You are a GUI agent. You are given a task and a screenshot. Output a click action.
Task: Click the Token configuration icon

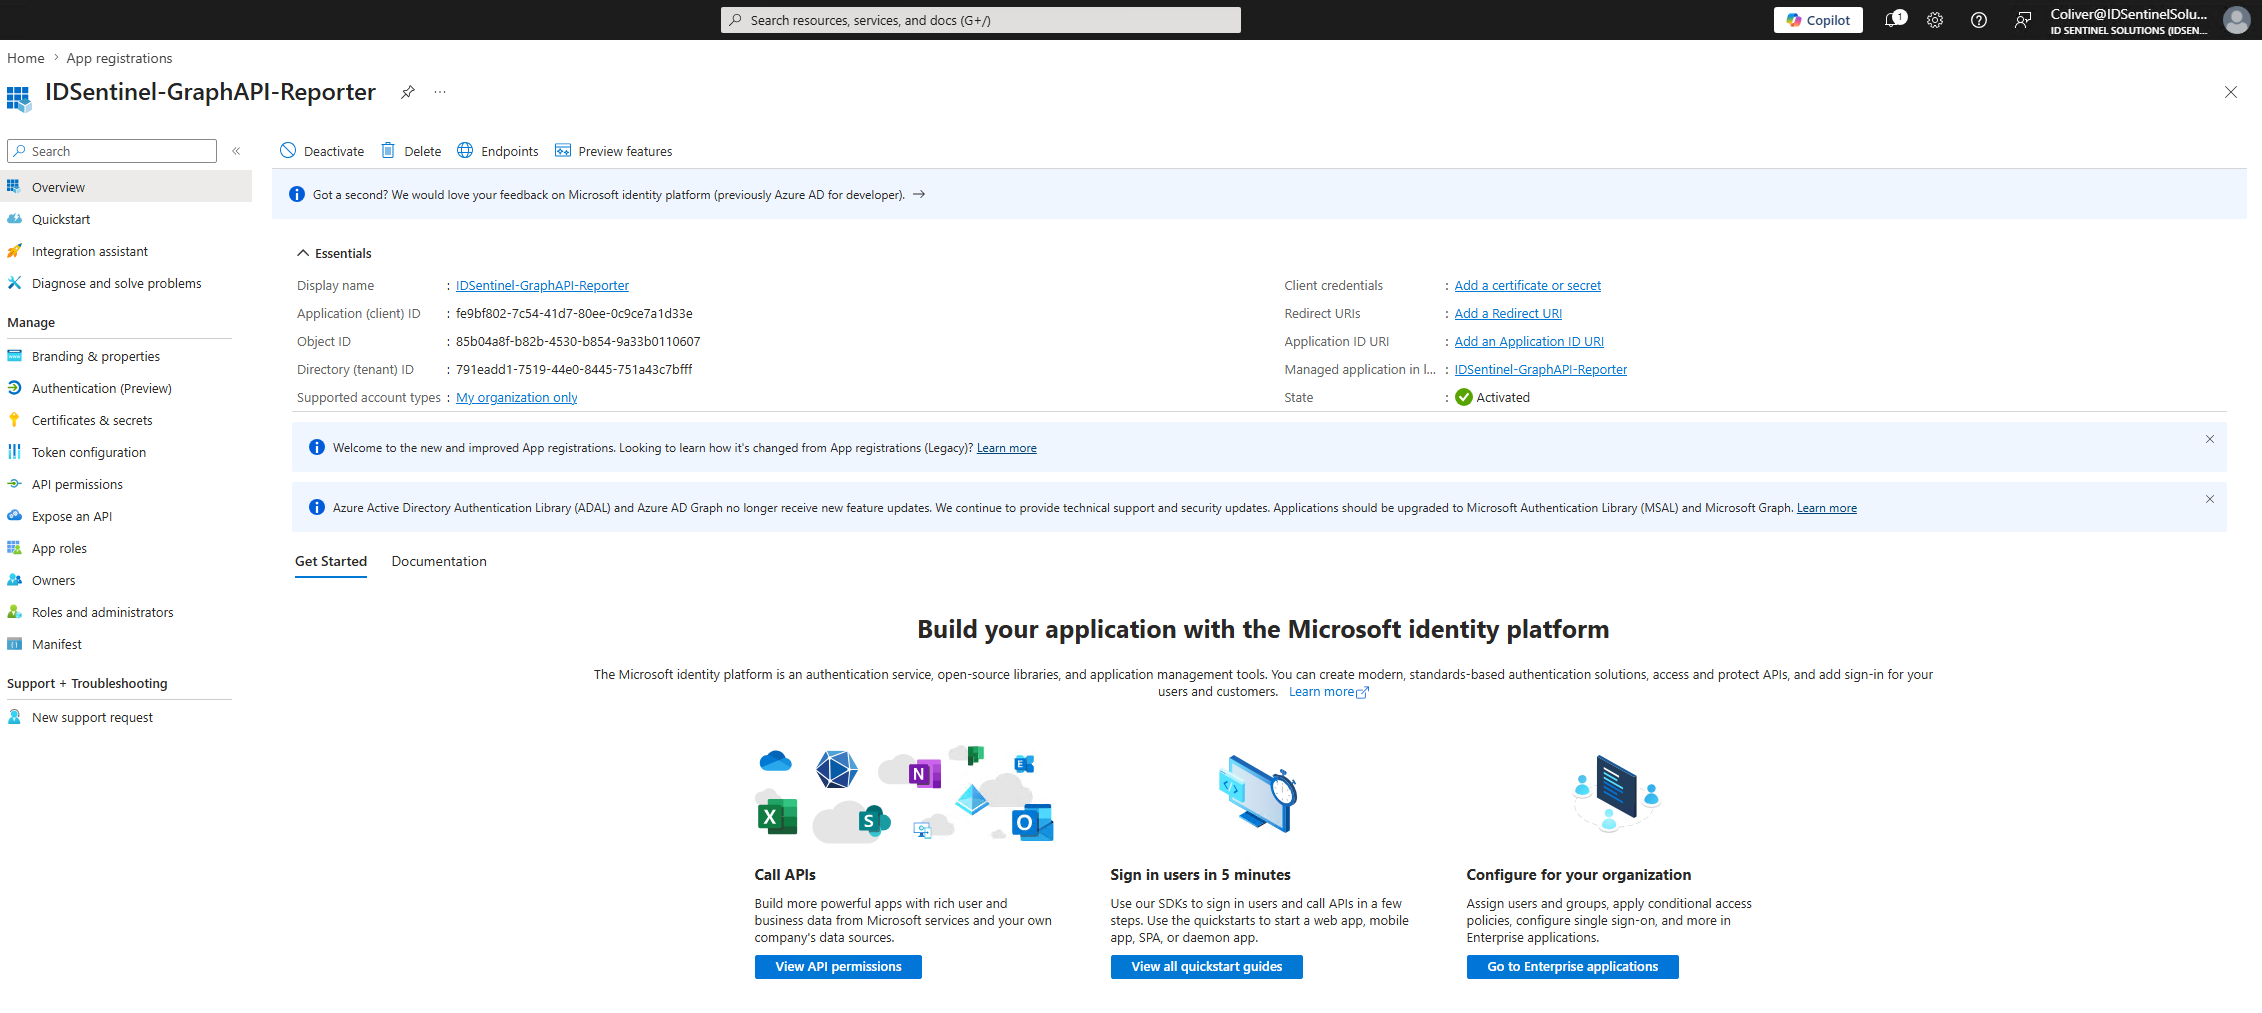pyautogui.click(x=14, y=452)
